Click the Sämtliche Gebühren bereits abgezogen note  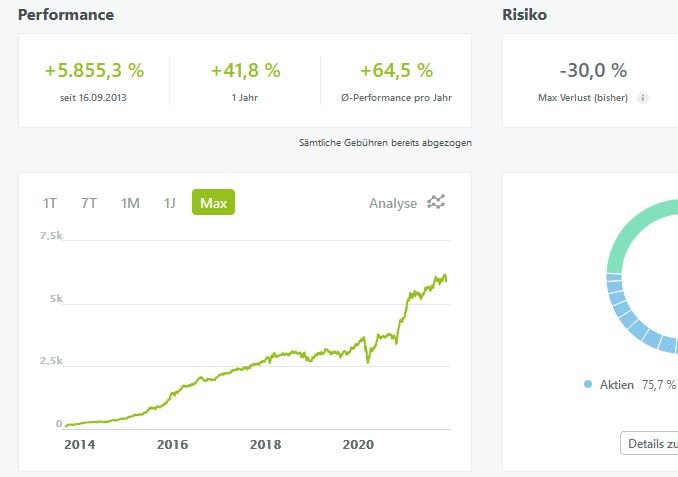click(385, 143)
